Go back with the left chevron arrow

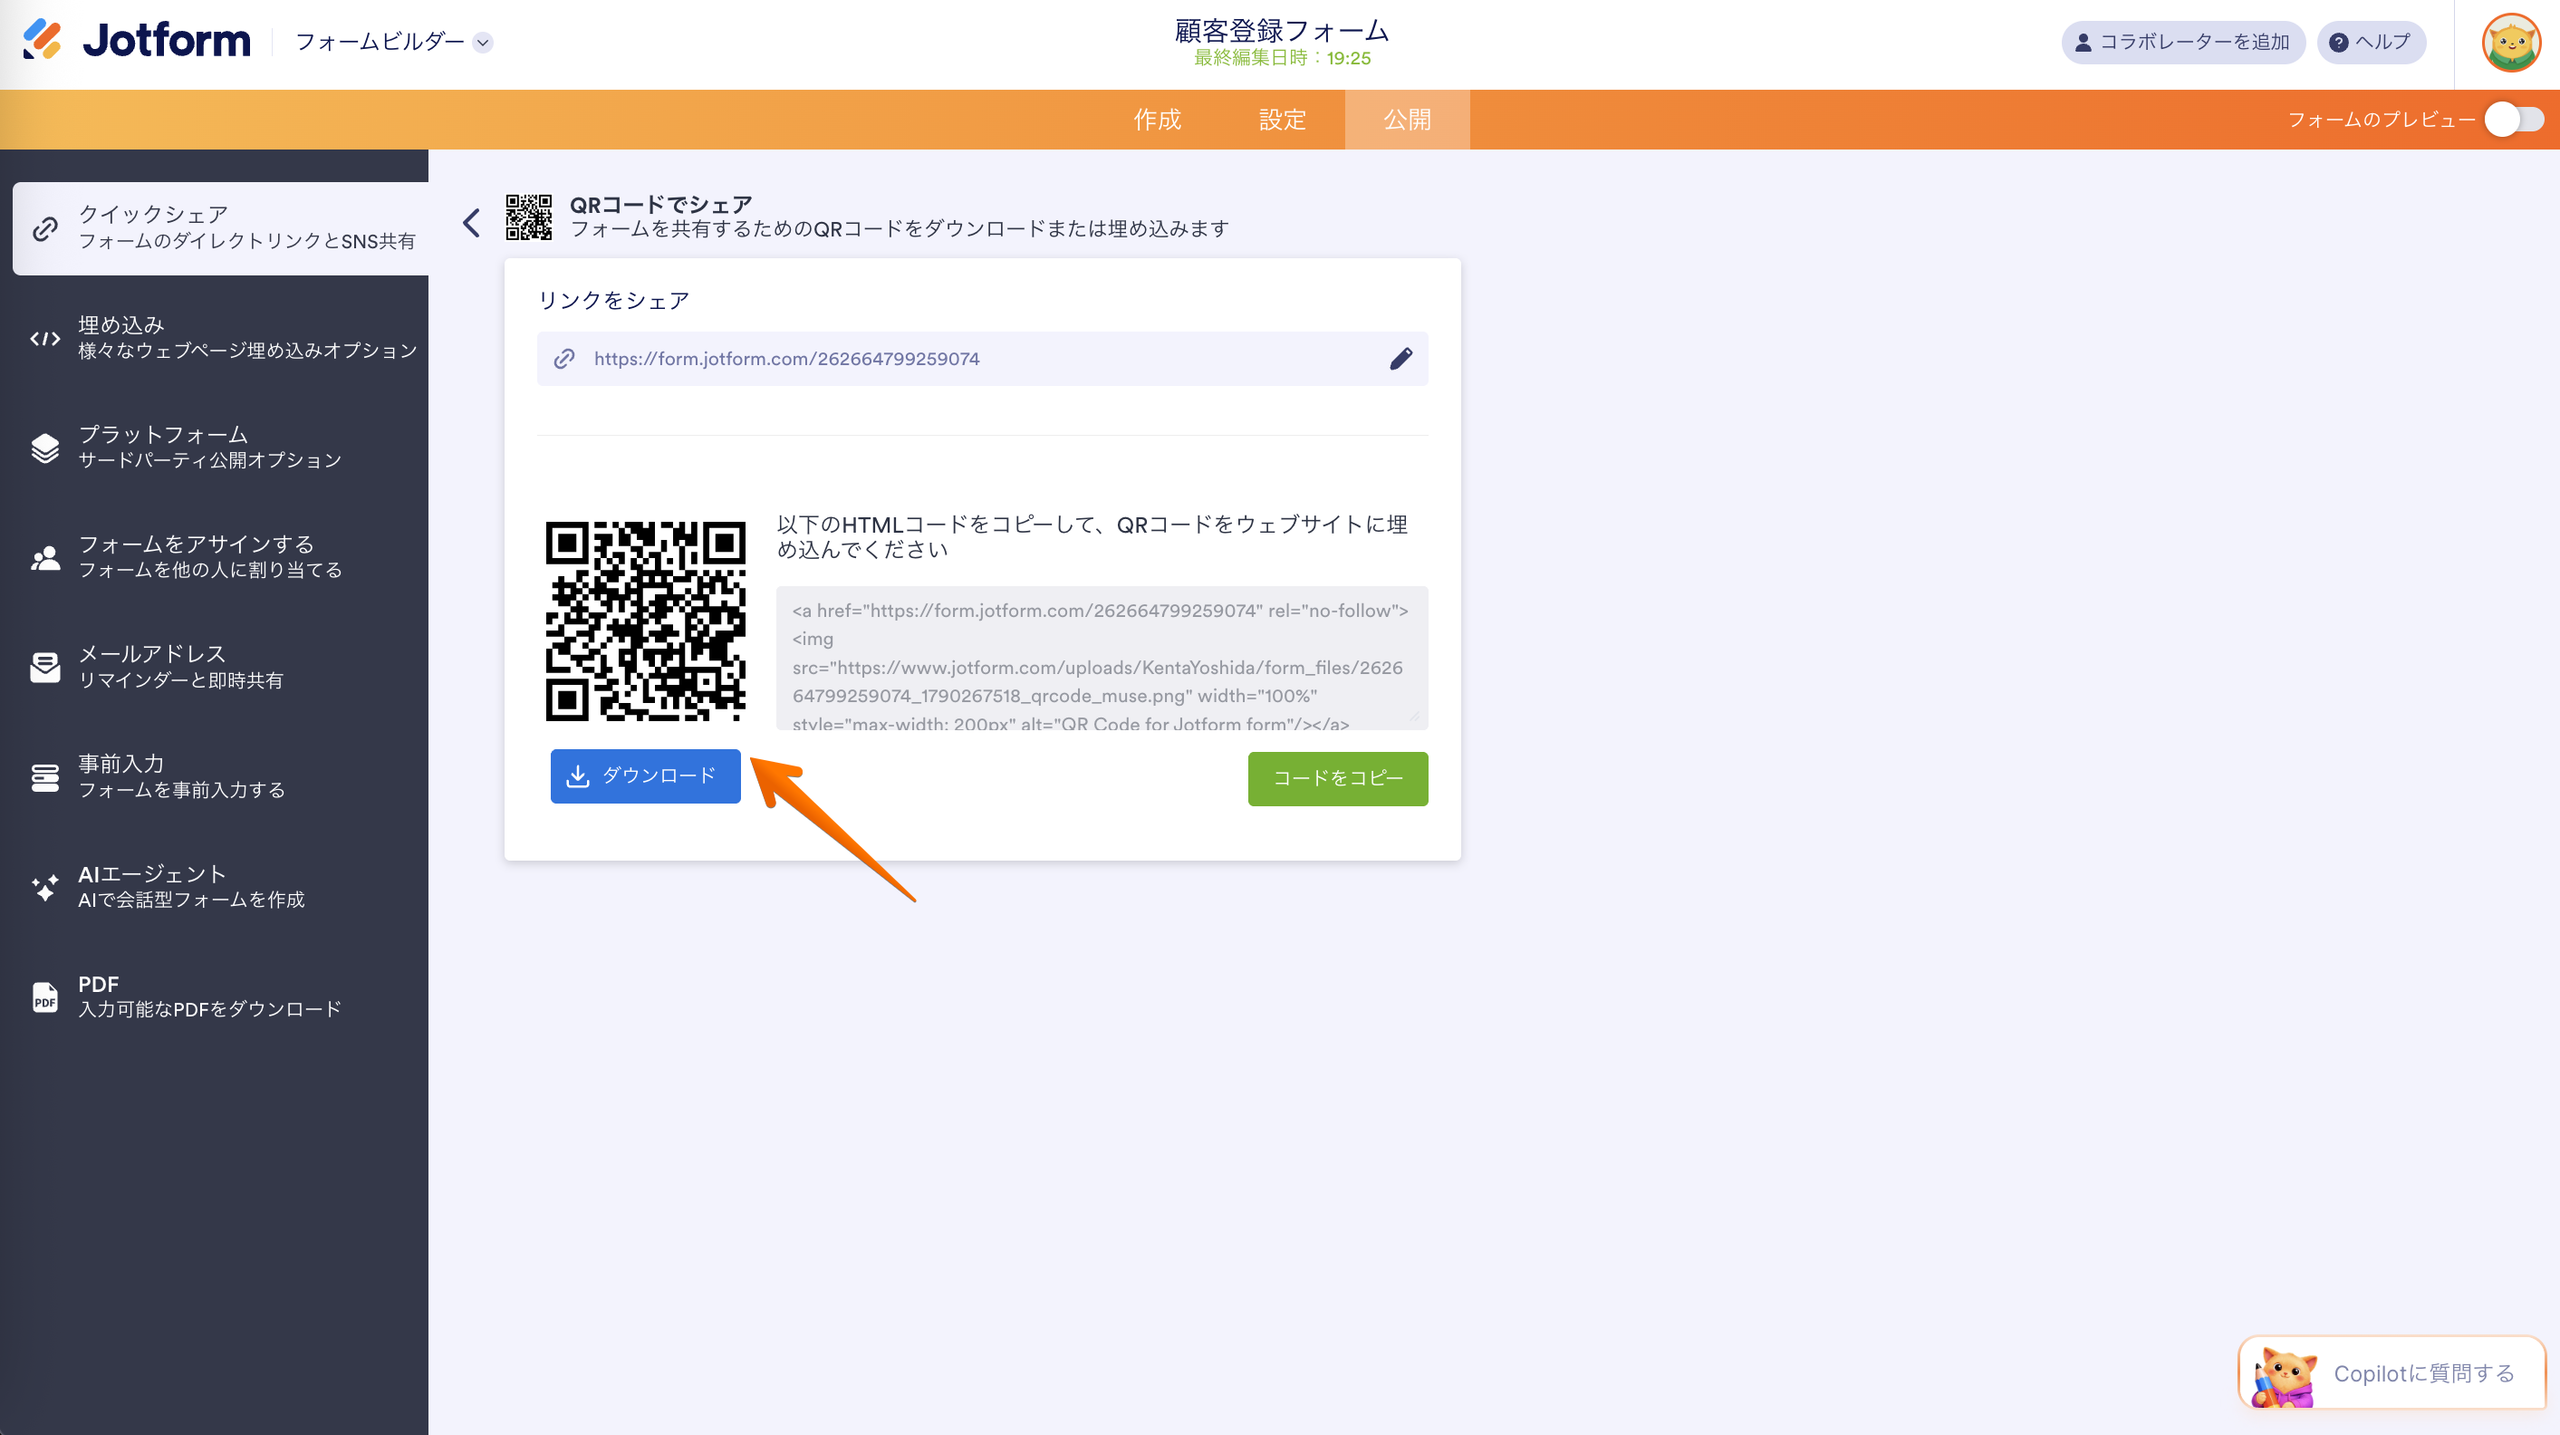pyautogui.click(x=471, y=222)
